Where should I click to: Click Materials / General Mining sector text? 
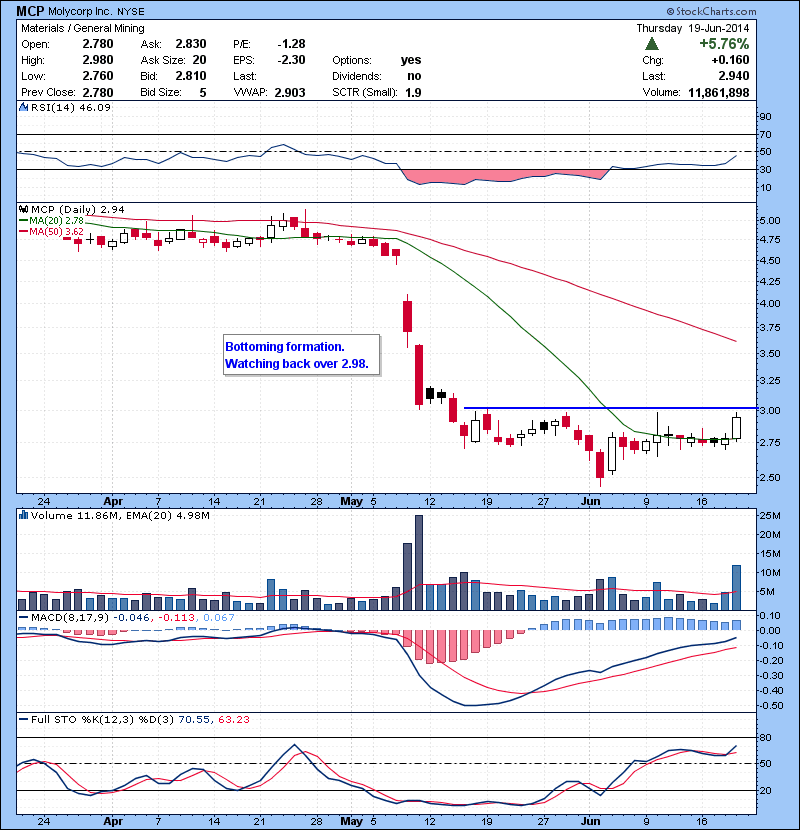pos(83,29)
